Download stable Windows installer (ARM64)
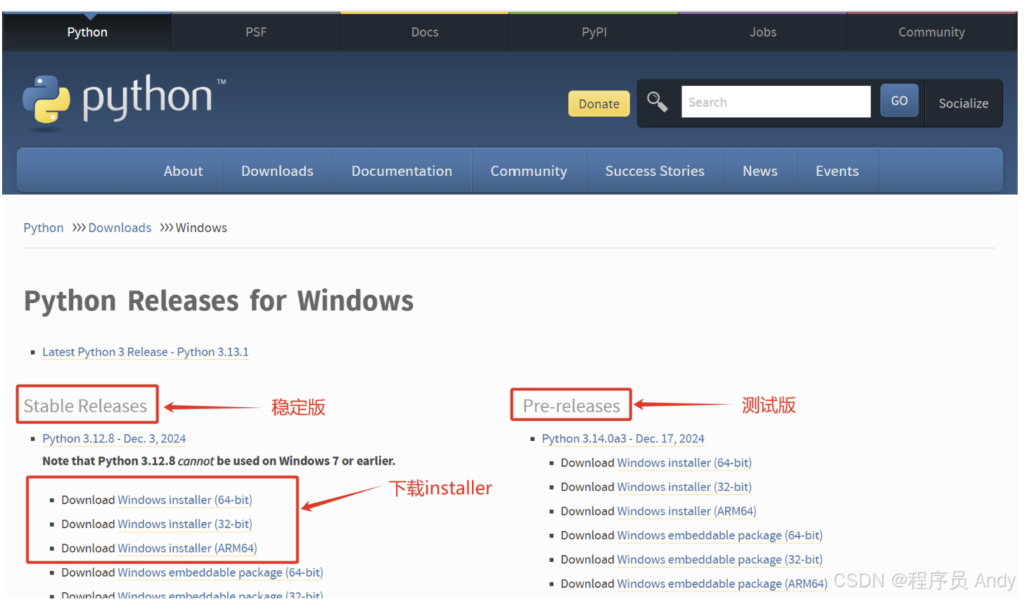The height and width of the screenshot is (609, 1024). 187,548
